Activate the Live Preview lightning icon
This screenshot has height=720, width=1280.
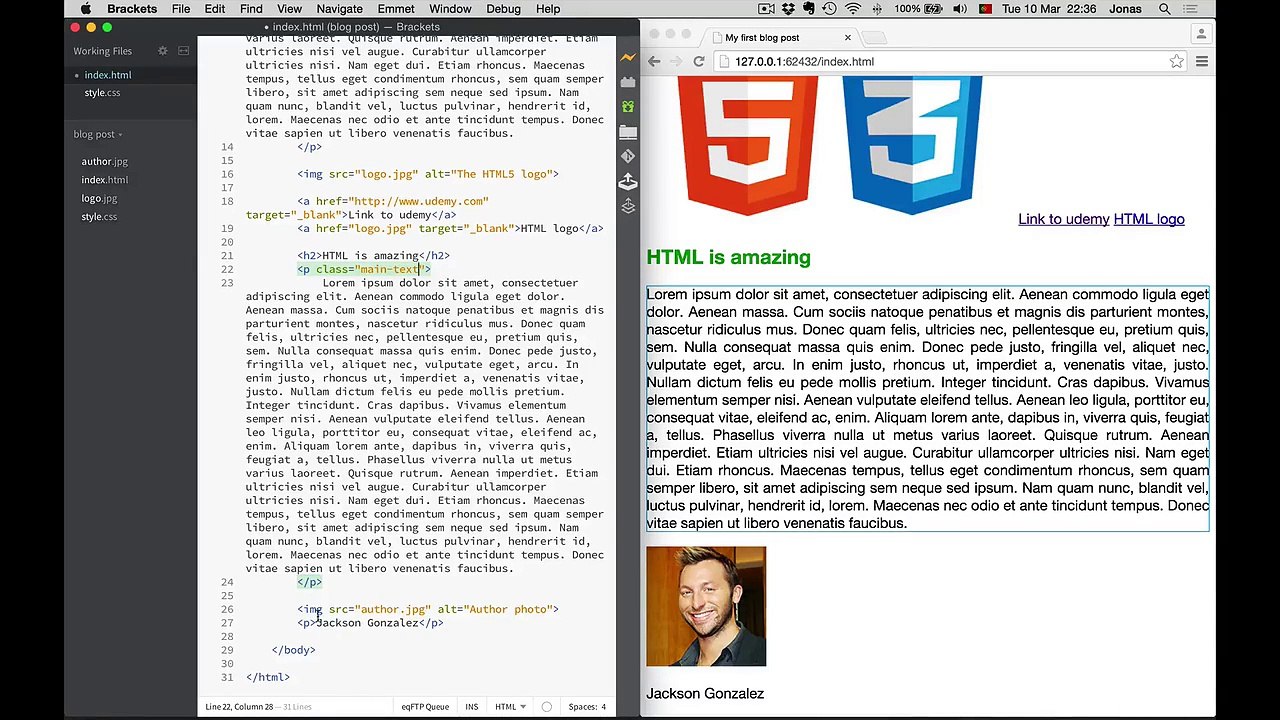(628, 57)
